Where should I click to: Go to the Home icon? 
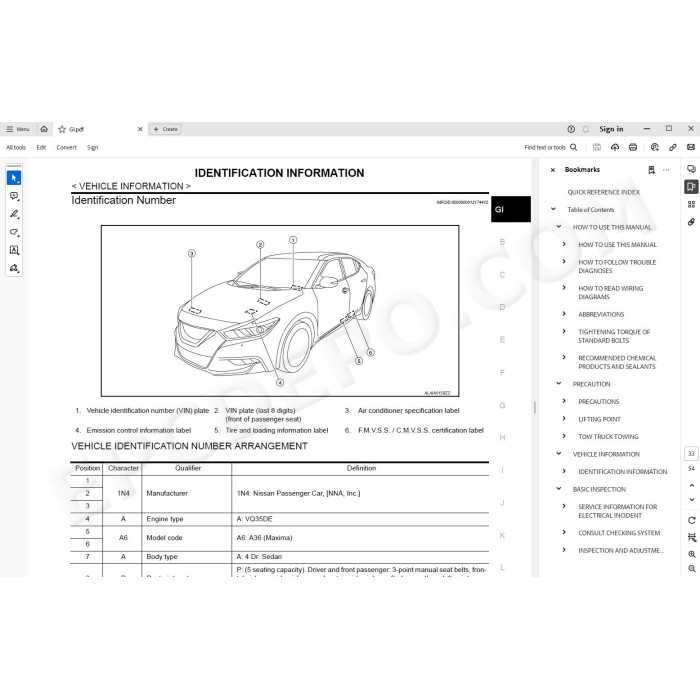tap(44, 129)
